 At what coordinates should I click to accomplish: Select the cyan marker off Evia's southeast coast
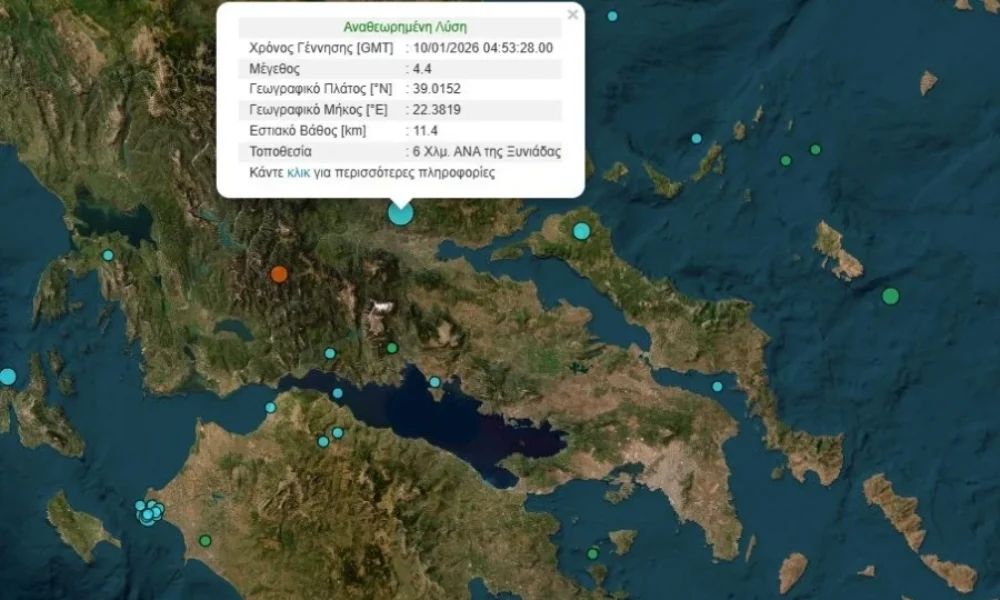[717, 386]
